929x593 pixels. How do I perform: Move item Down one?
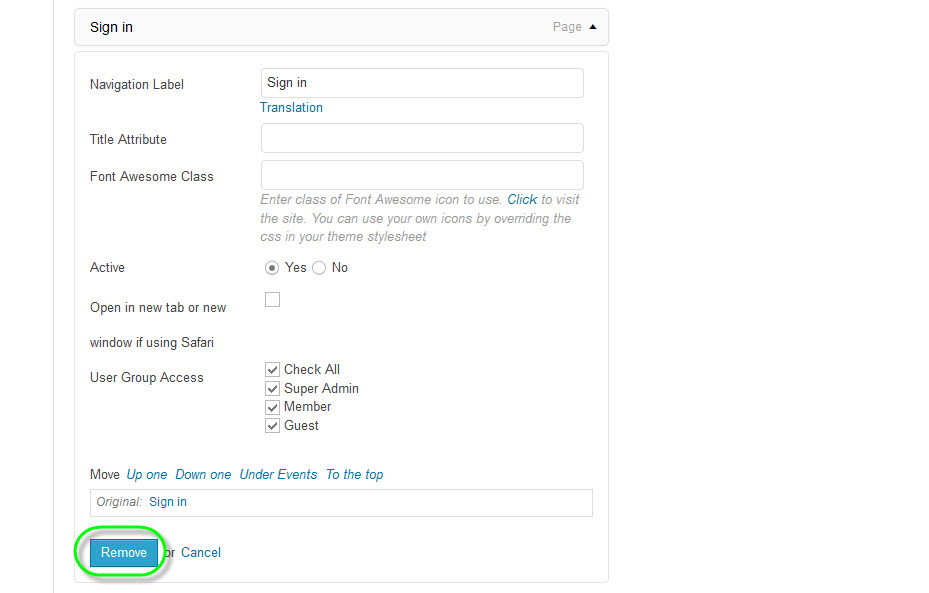click(x=203, y=475)
